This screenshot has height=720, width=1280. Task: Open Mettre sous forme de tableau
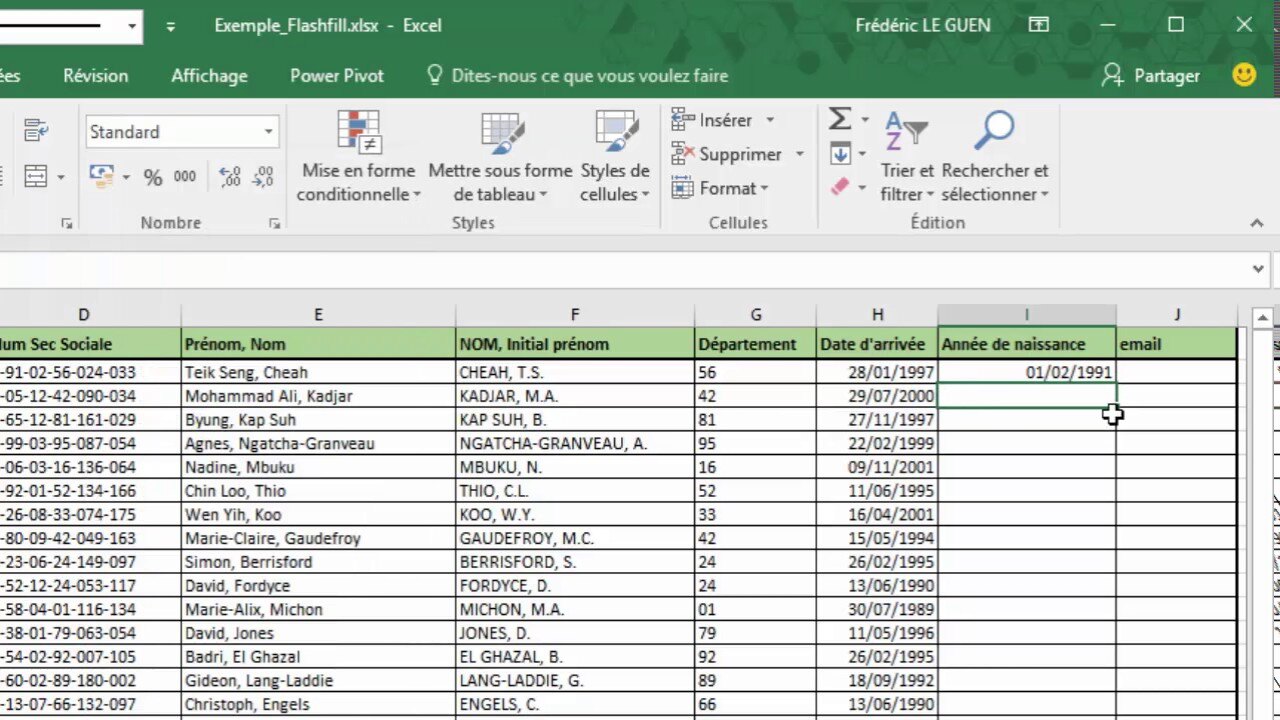point(500,156)
